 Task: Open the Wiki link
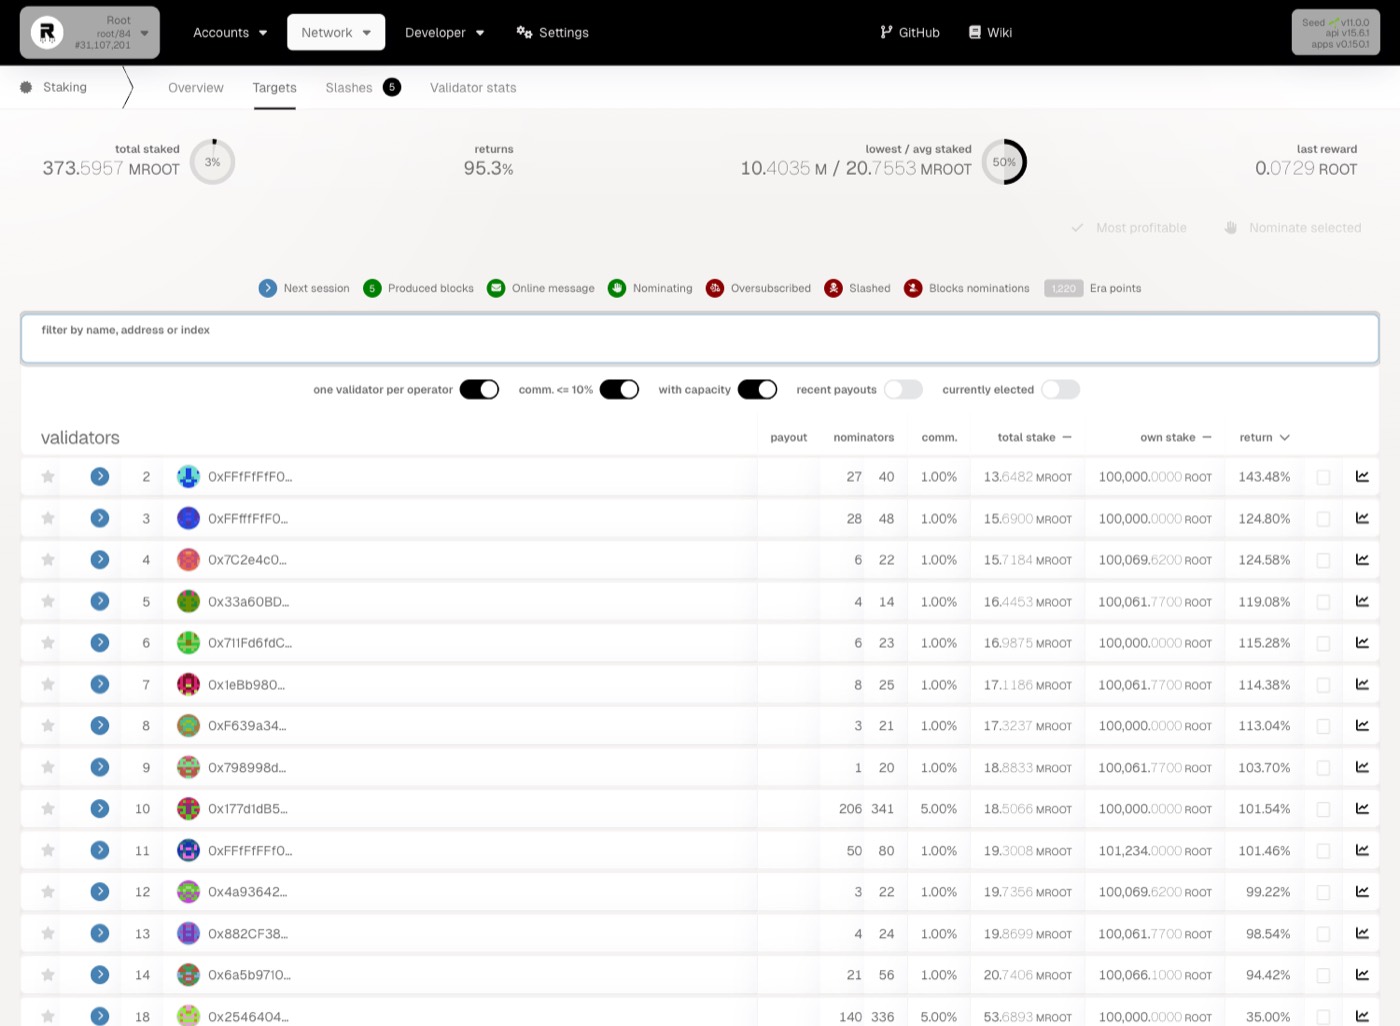pos(990,33)
